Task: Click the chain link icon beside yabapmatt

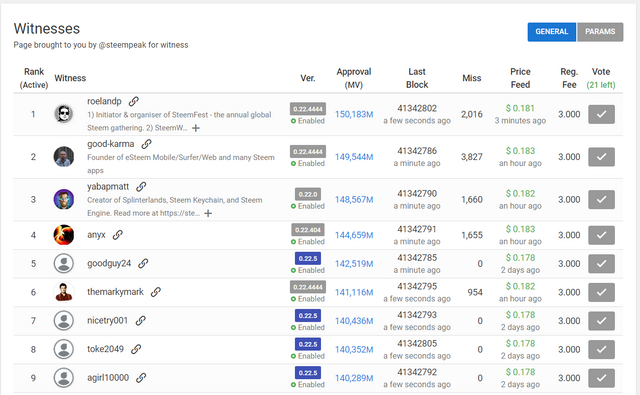Action: coord(141,186)
